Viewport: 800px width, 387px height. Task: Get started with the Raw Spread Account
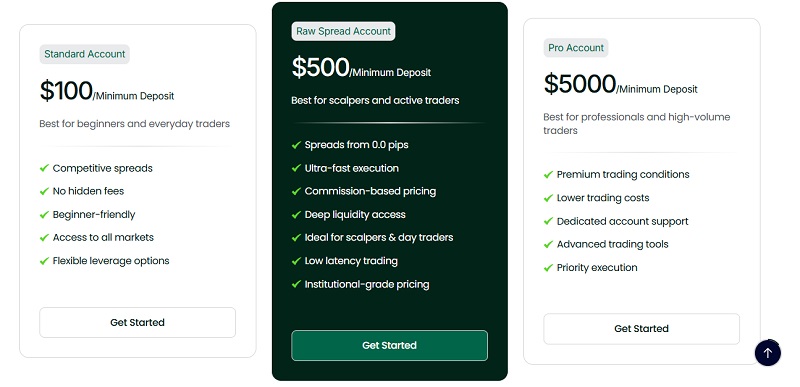389,345
